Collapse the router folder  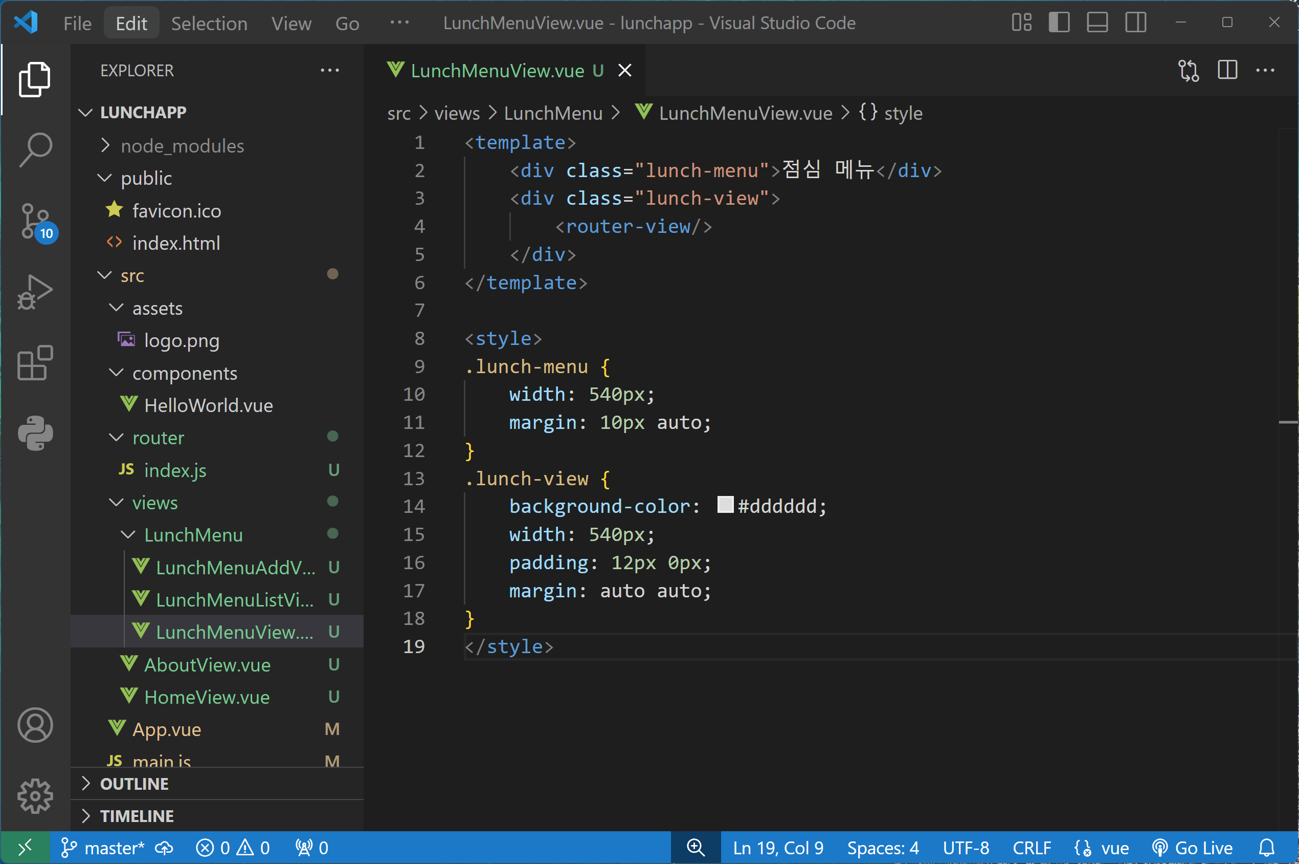217,438
